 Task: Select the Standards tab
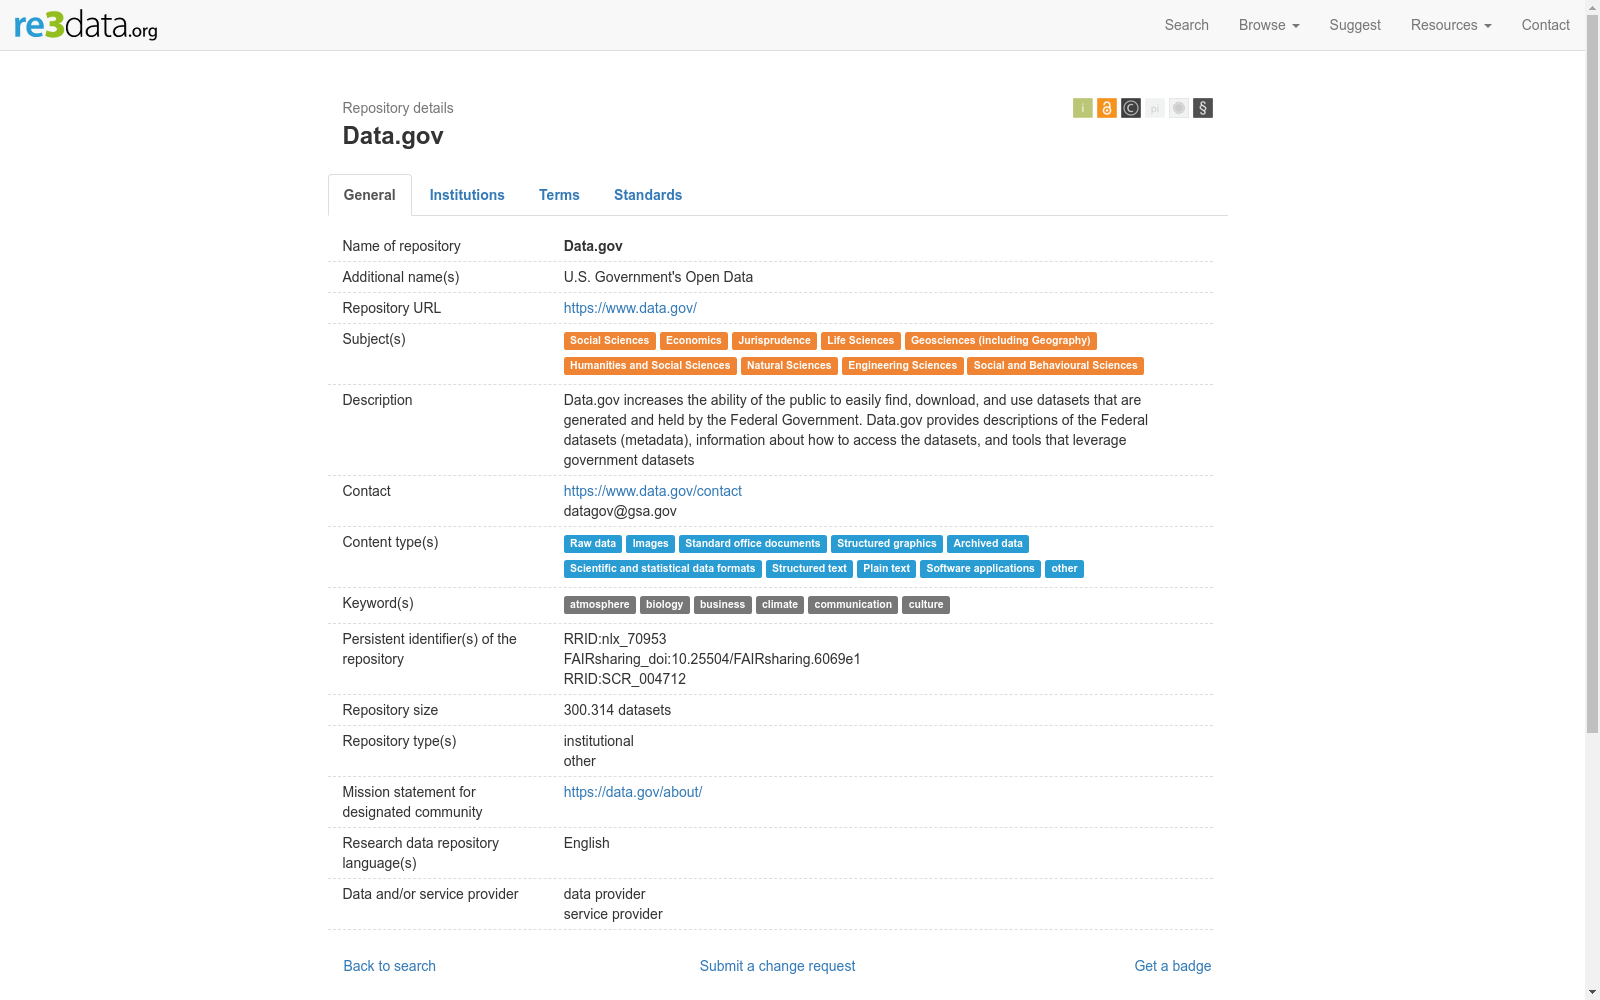648,195
